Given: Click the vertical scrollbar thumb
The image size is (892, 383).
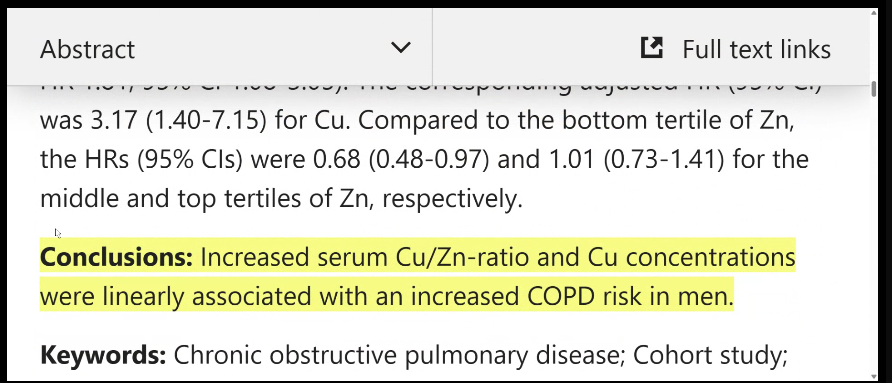Looking at the screenshot, I should pos(874,89).
